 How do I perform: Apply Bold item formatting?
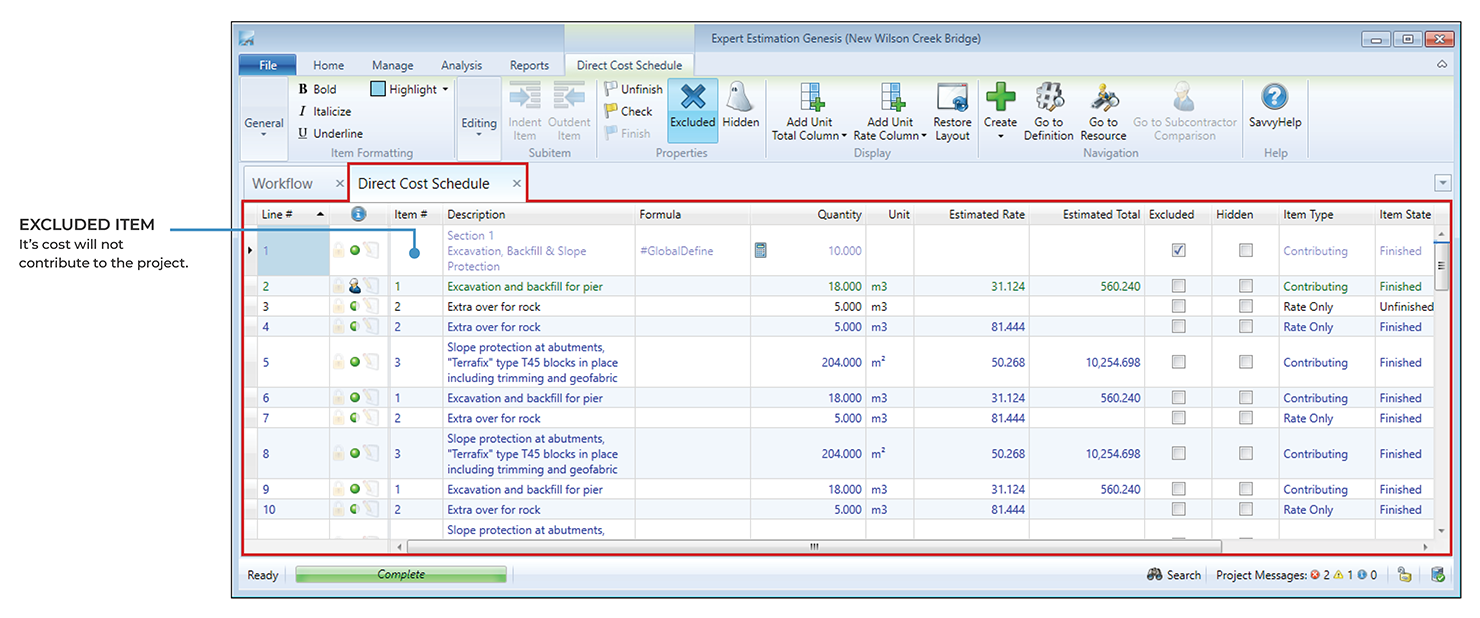(x=316, y=89)
